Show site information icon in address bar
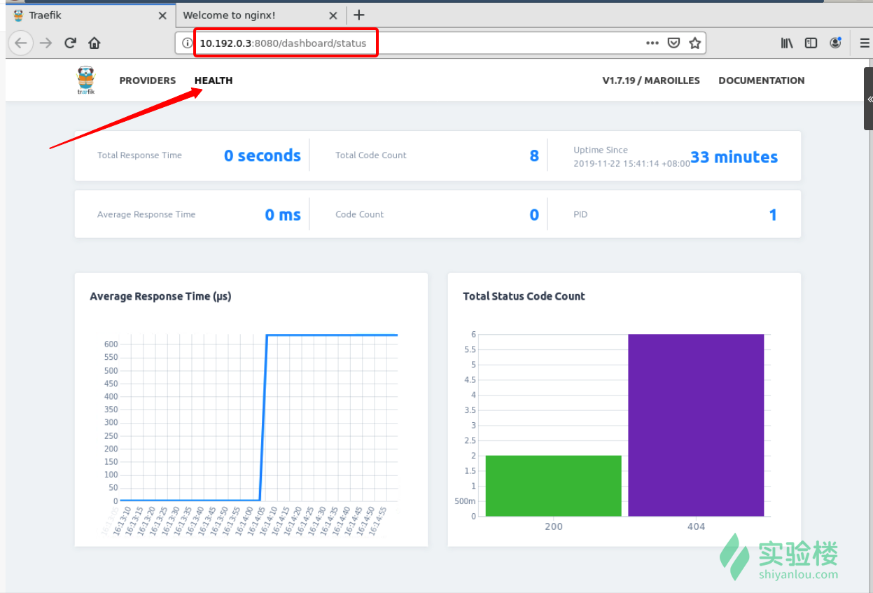Viewport: 873px width, 593px height. pyautogui.click(x=187, y=43)
